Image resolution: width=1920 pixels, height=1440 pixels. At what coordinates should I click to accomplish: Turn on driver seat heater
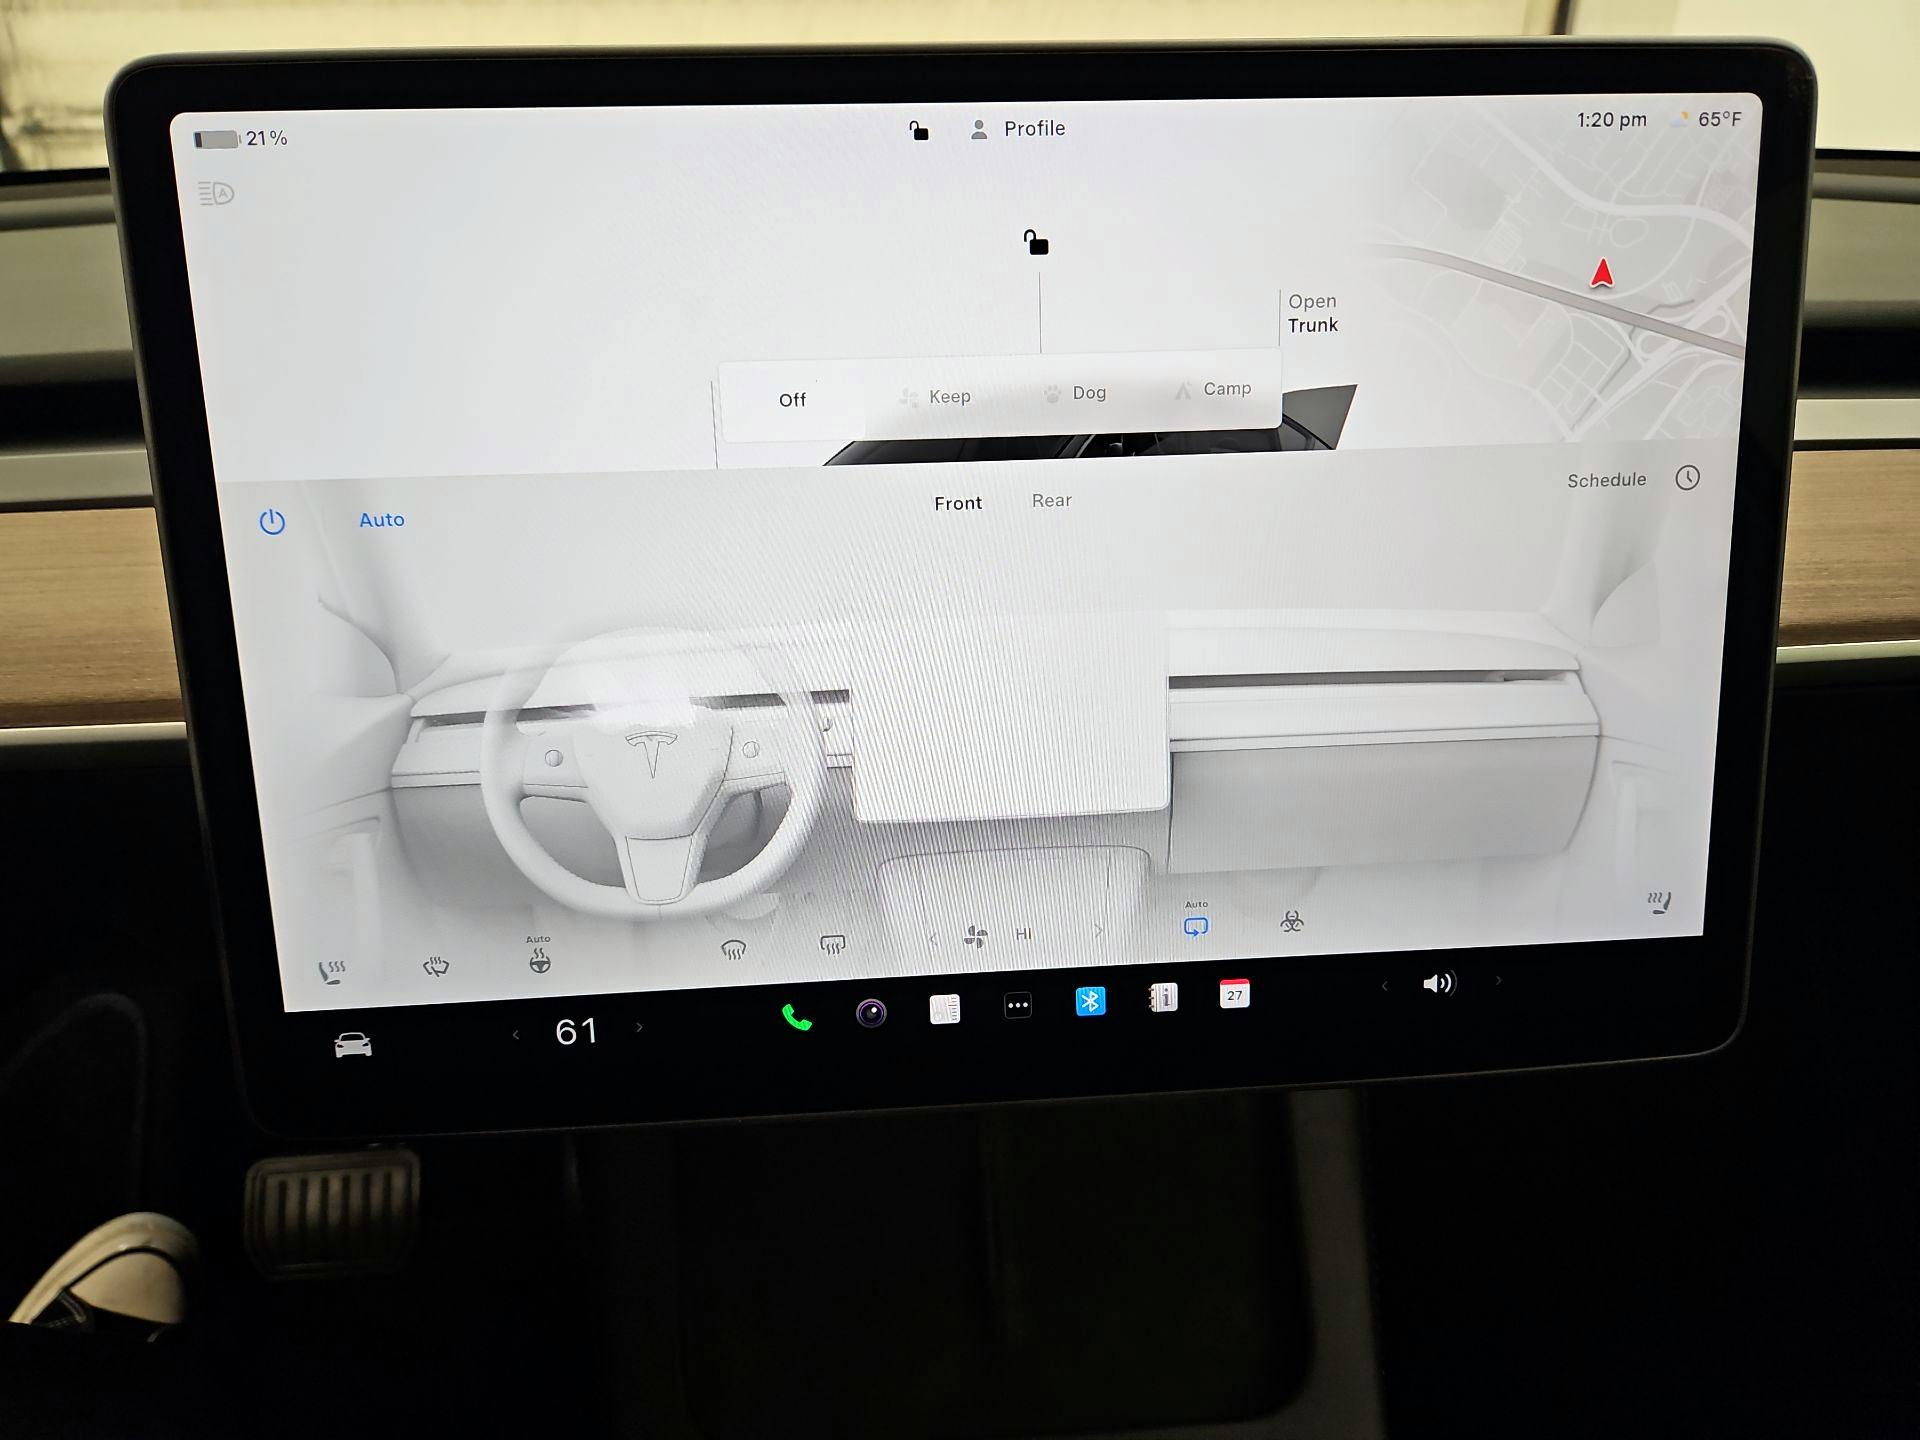(x=332, y=972)
